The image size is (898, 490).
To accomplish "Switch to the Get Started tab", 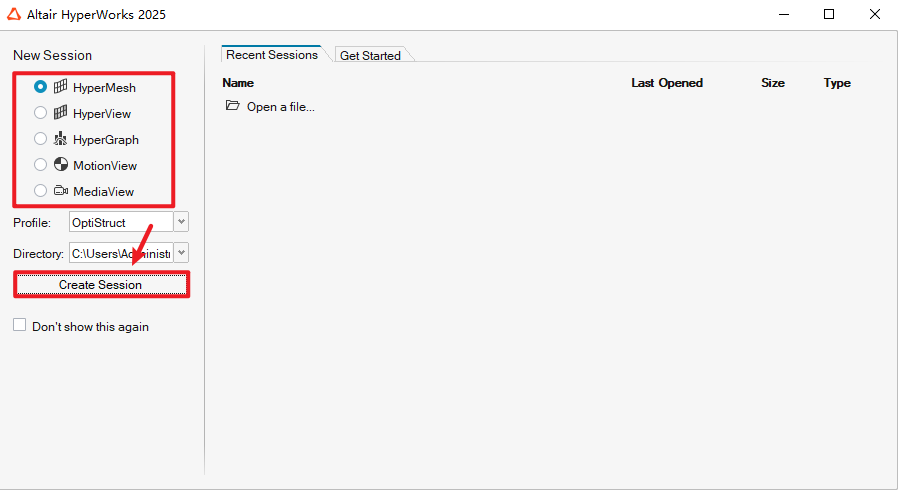I will coord(370,56).
